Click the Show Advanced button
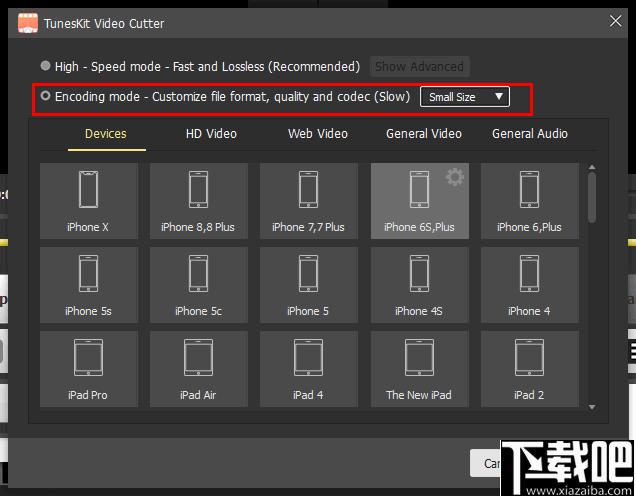The height and width of the screenshot is (496, 636). pyautogui.click(x=419, y=67)
